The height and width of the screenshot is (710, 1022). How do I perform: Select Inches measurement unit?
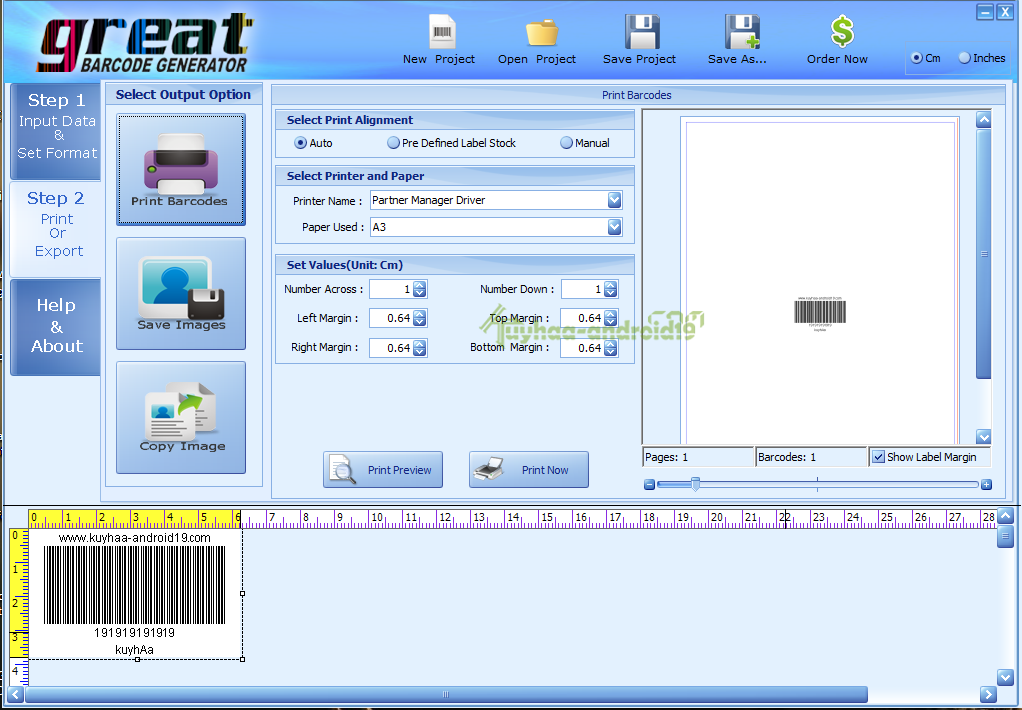pos(965,58)
